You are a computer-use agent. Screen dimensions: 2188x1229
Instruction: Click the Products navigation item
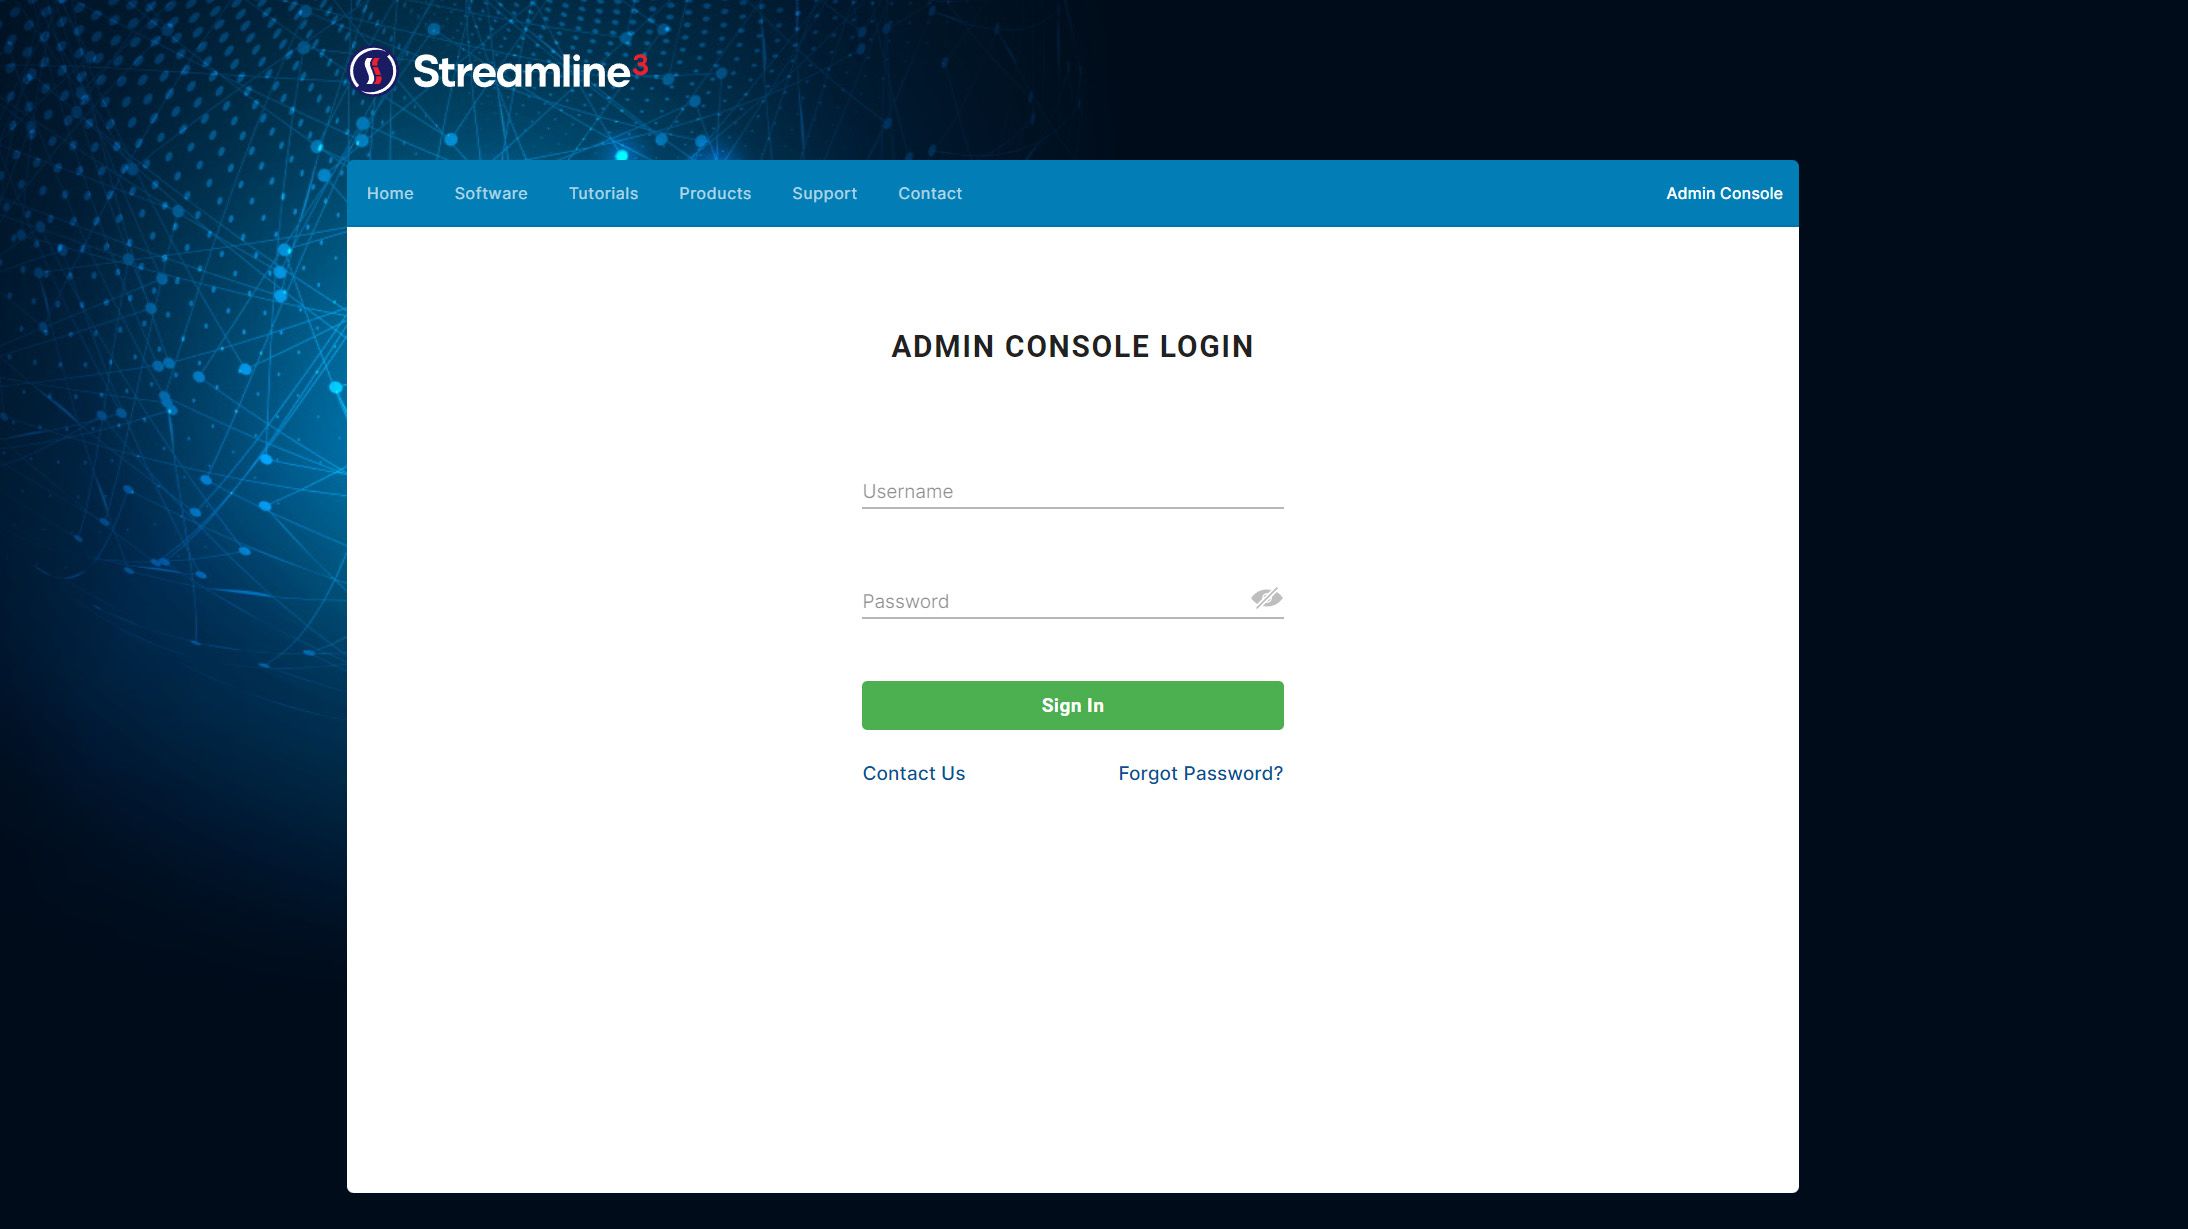pos(715,192)
